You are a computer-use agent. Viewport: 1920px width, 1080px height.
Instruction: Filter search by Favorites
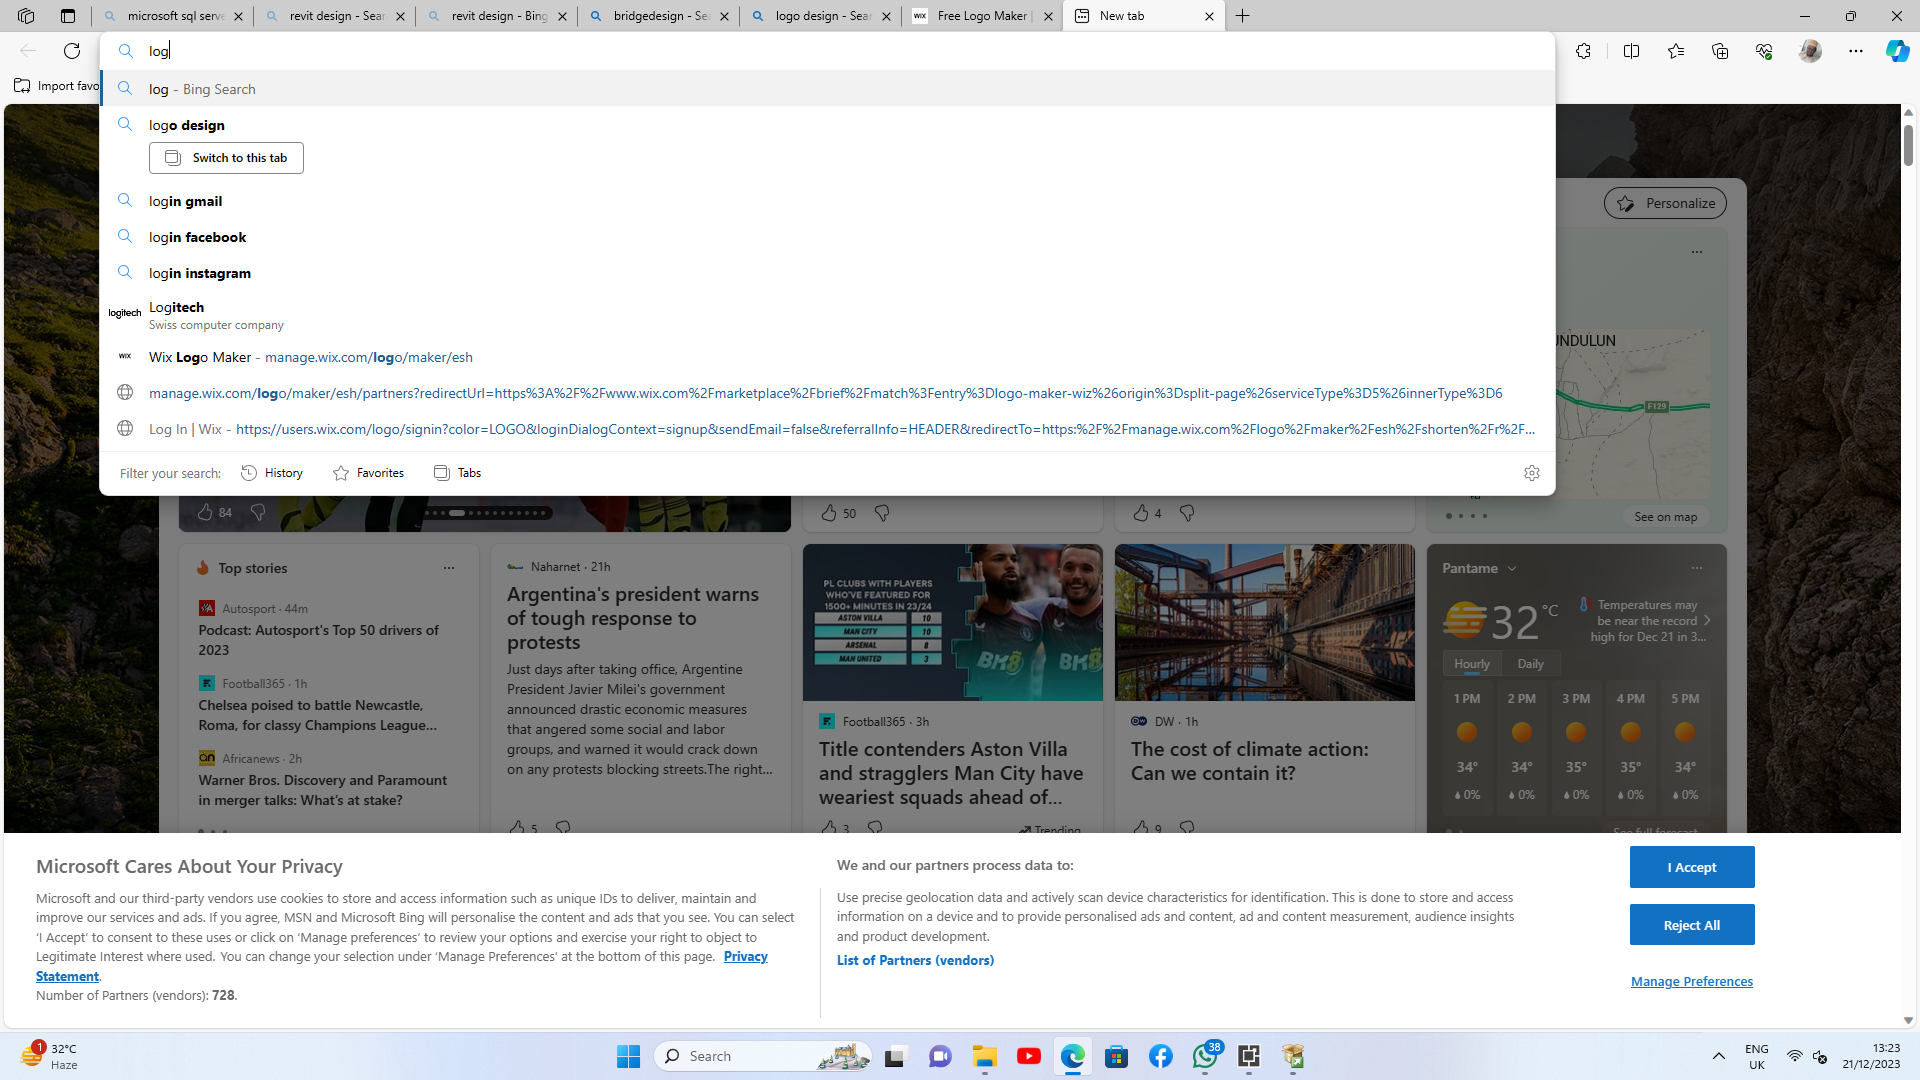pos(368,473)
